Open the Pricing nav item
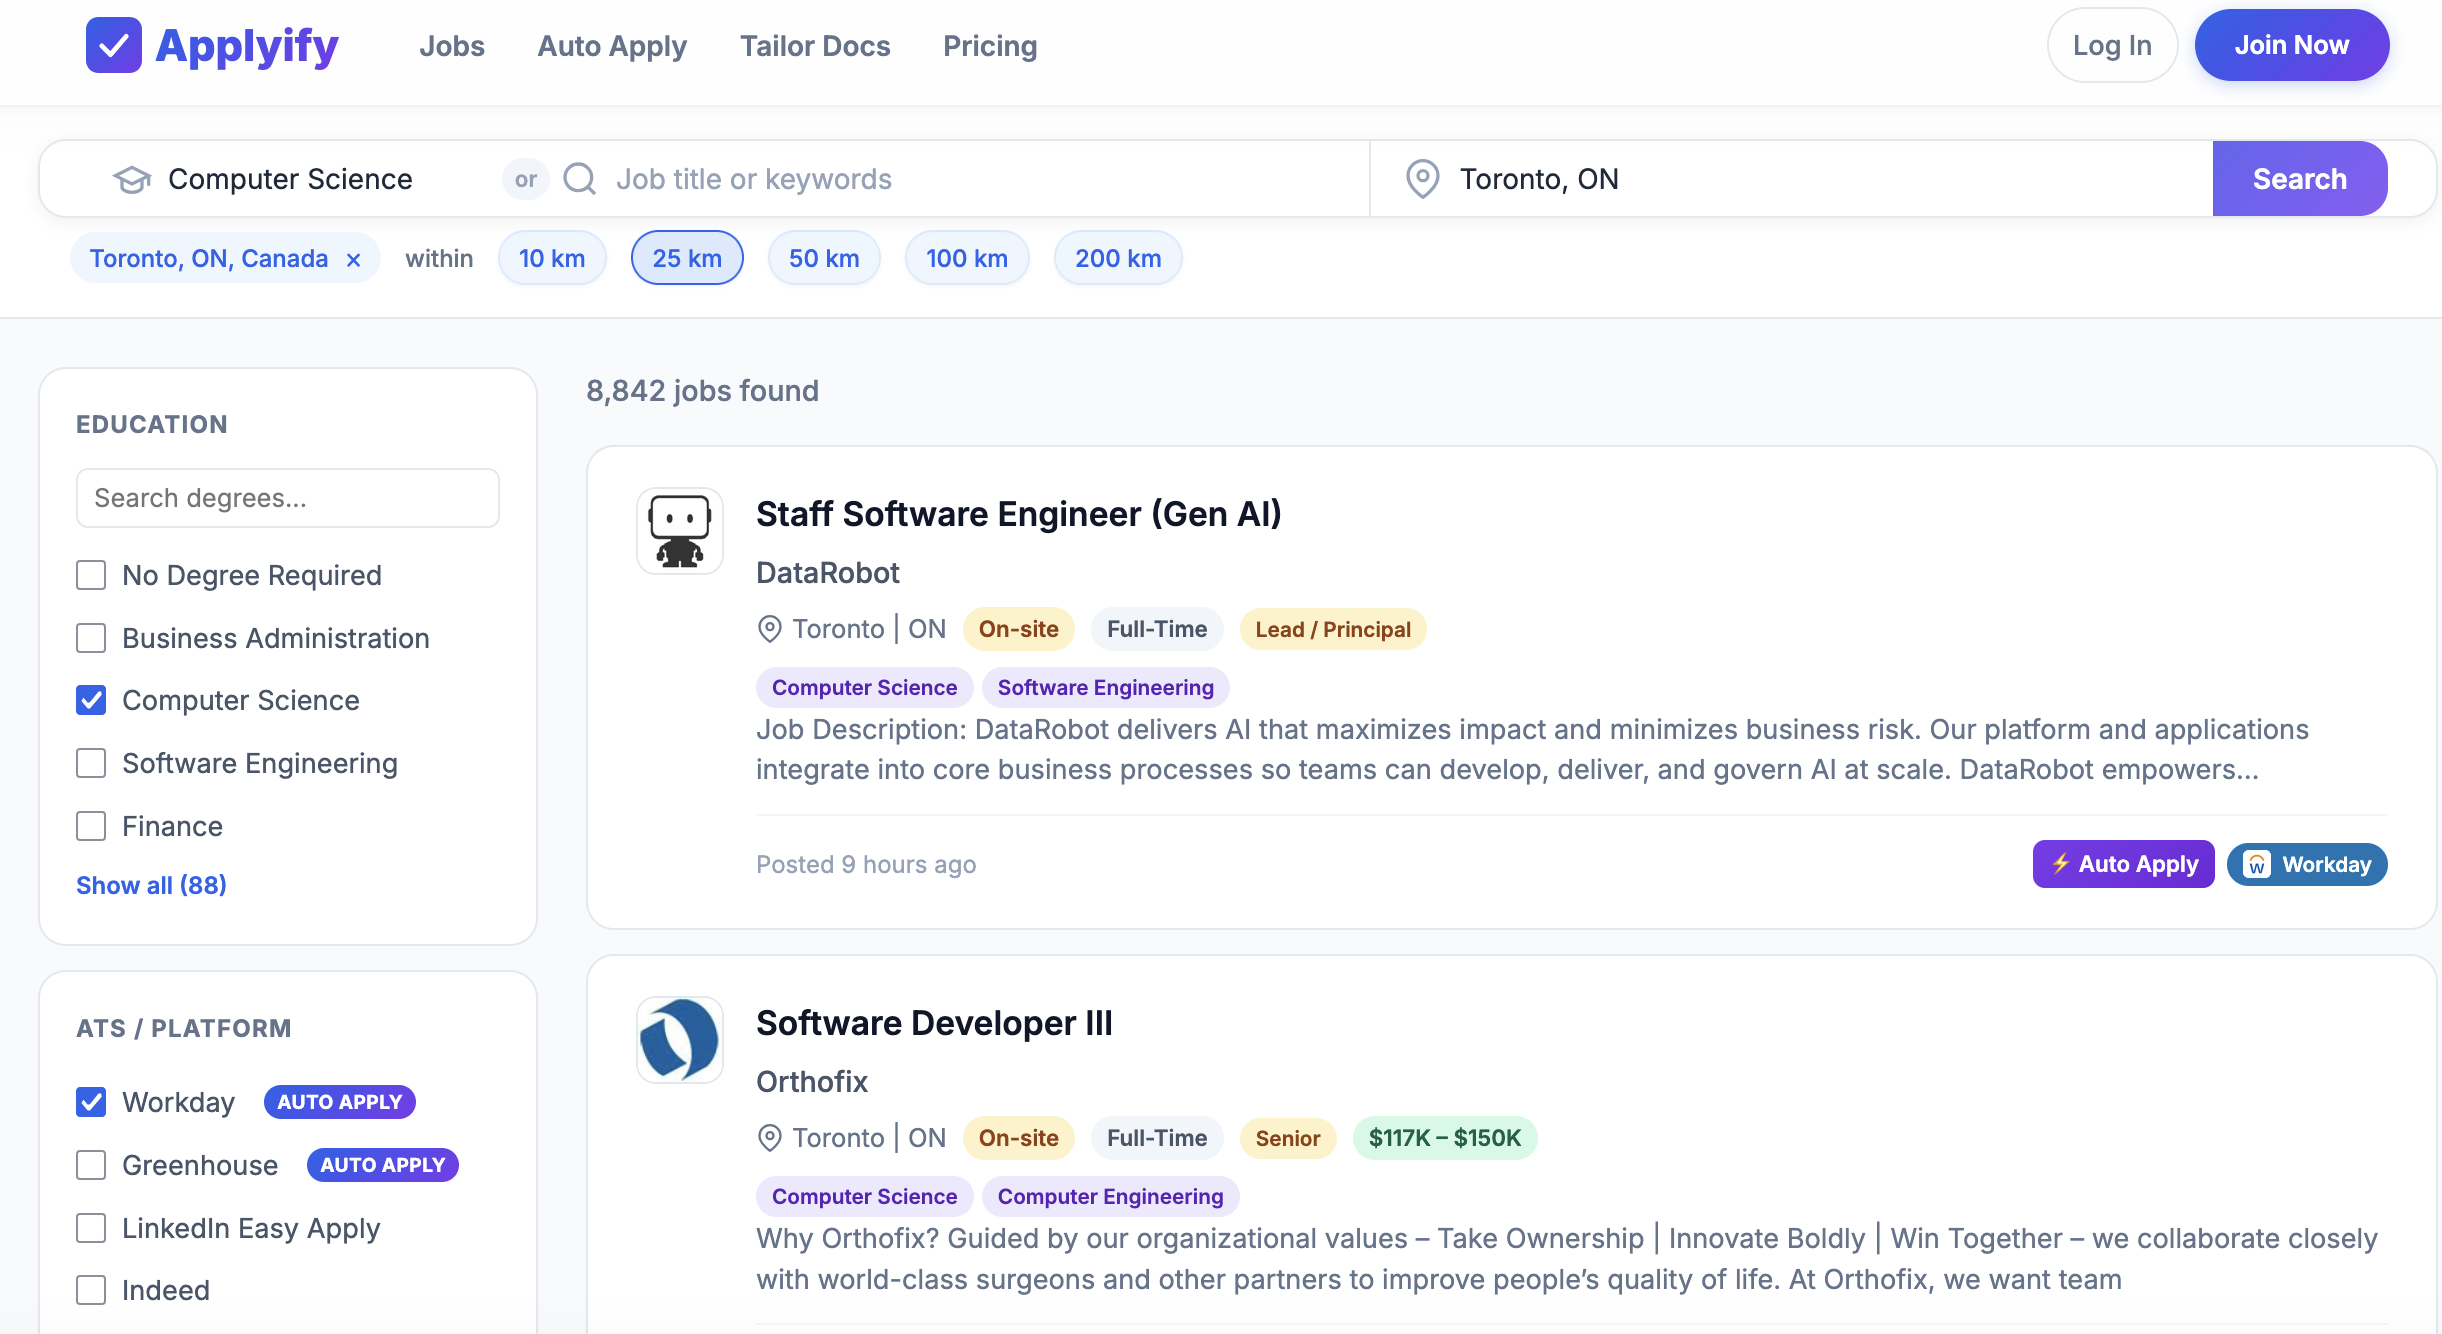2442x1334 pixels. [990, 46]
